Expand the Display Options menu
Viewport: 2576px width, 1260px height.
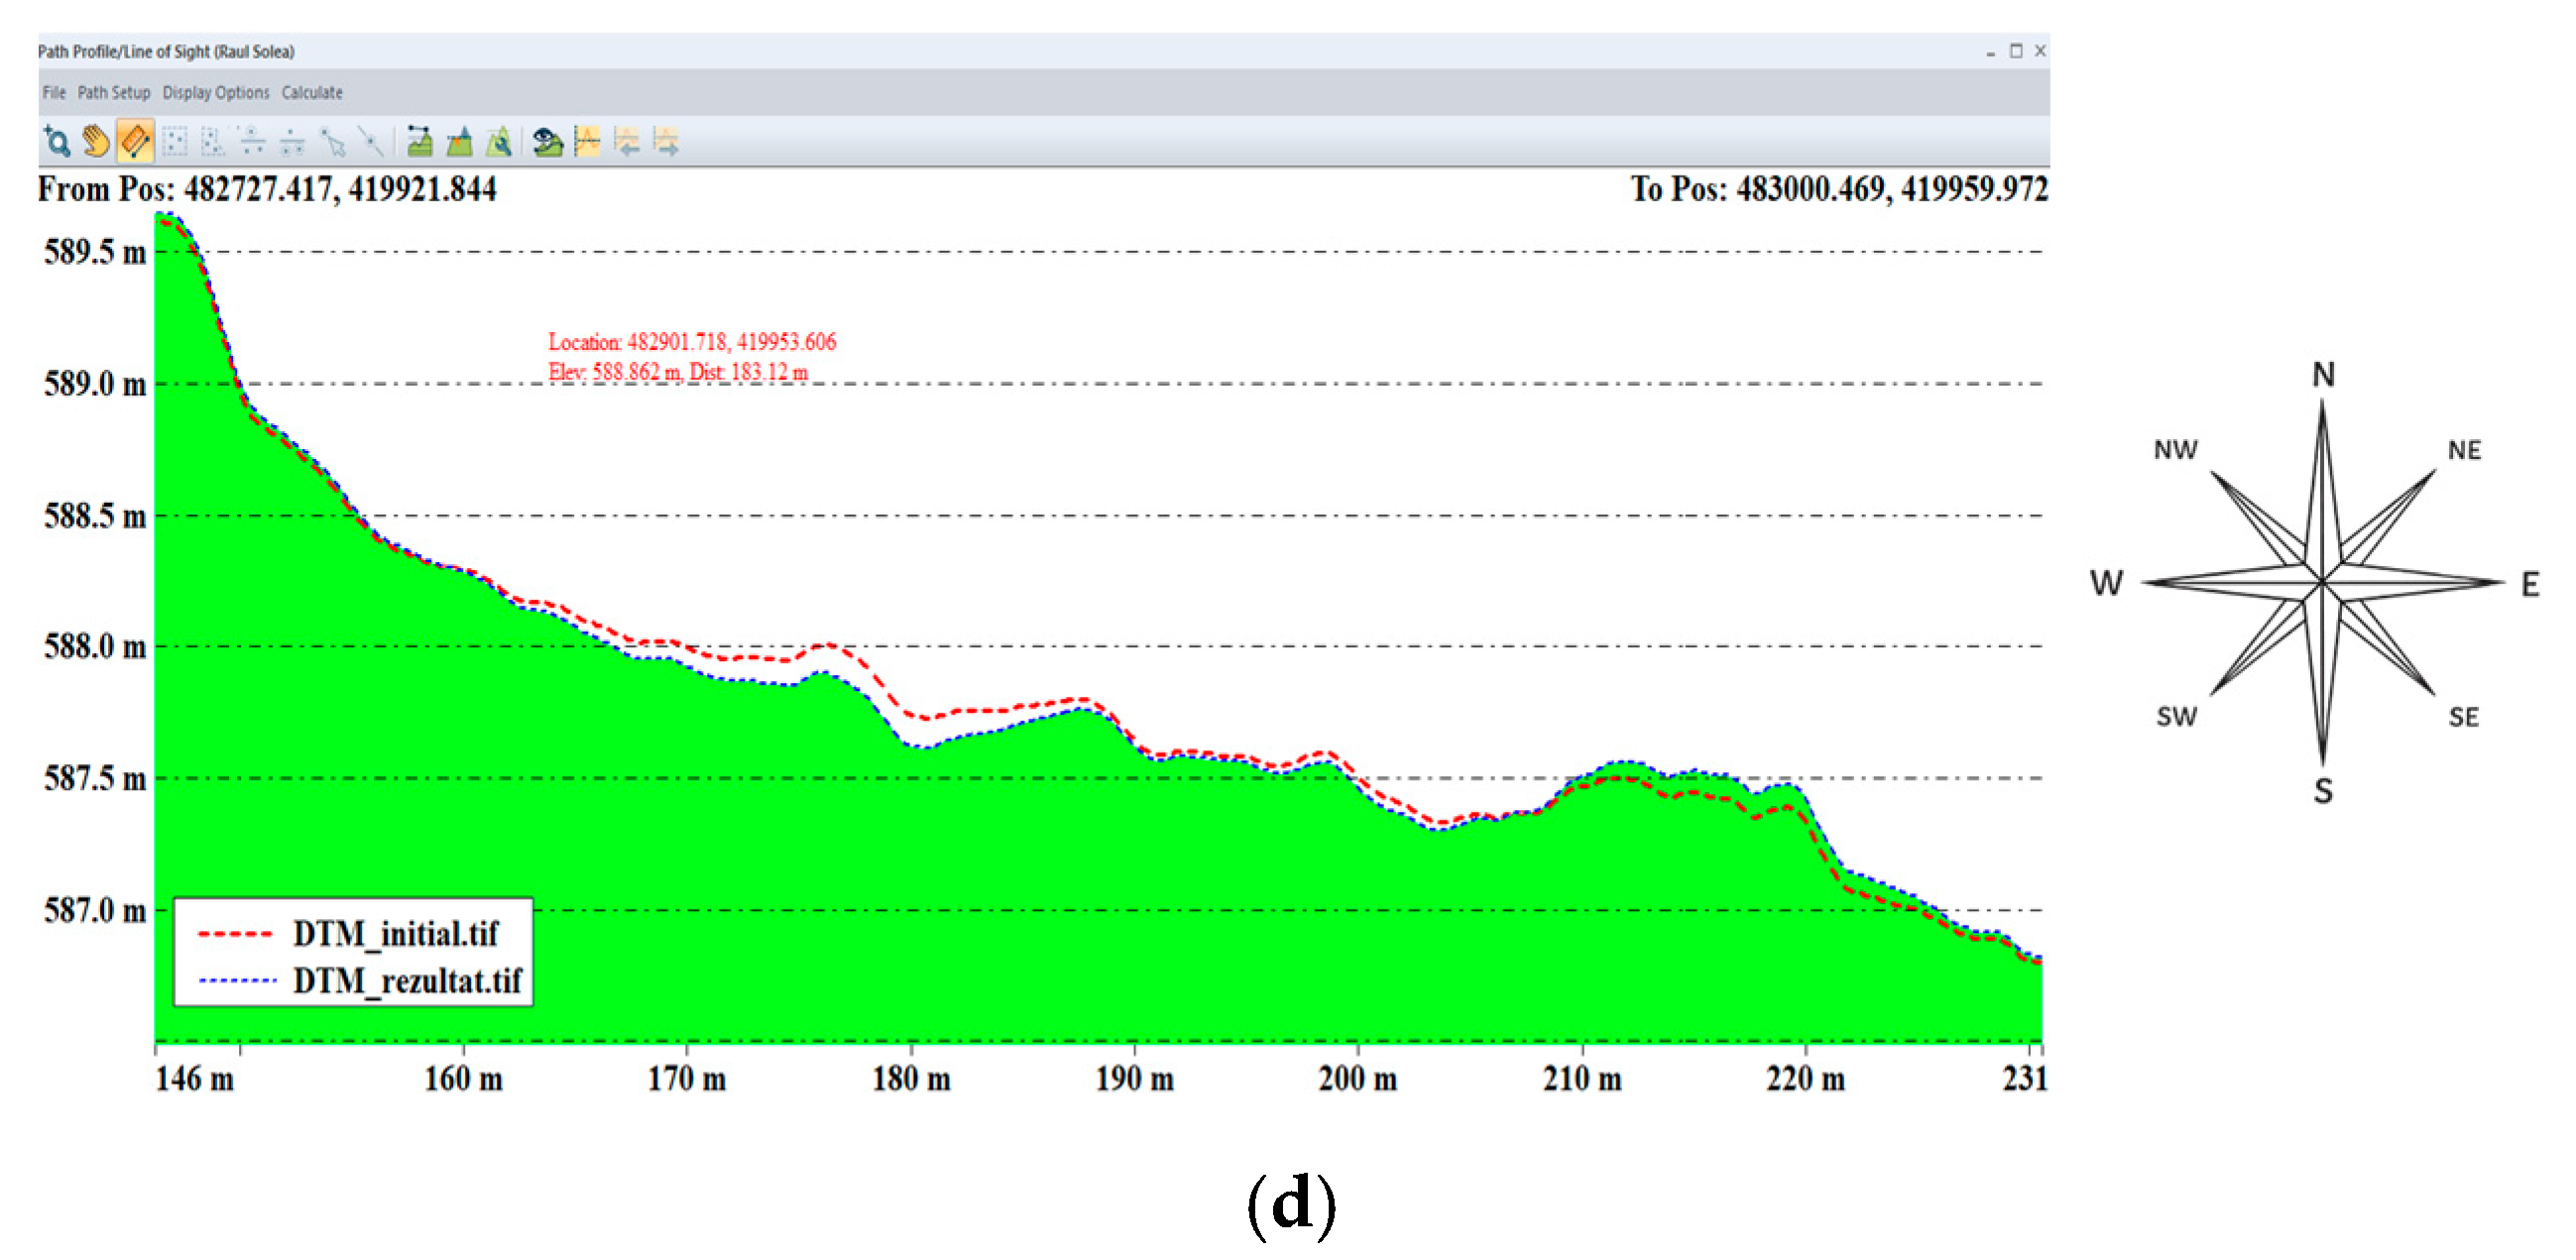coord(216,92)
